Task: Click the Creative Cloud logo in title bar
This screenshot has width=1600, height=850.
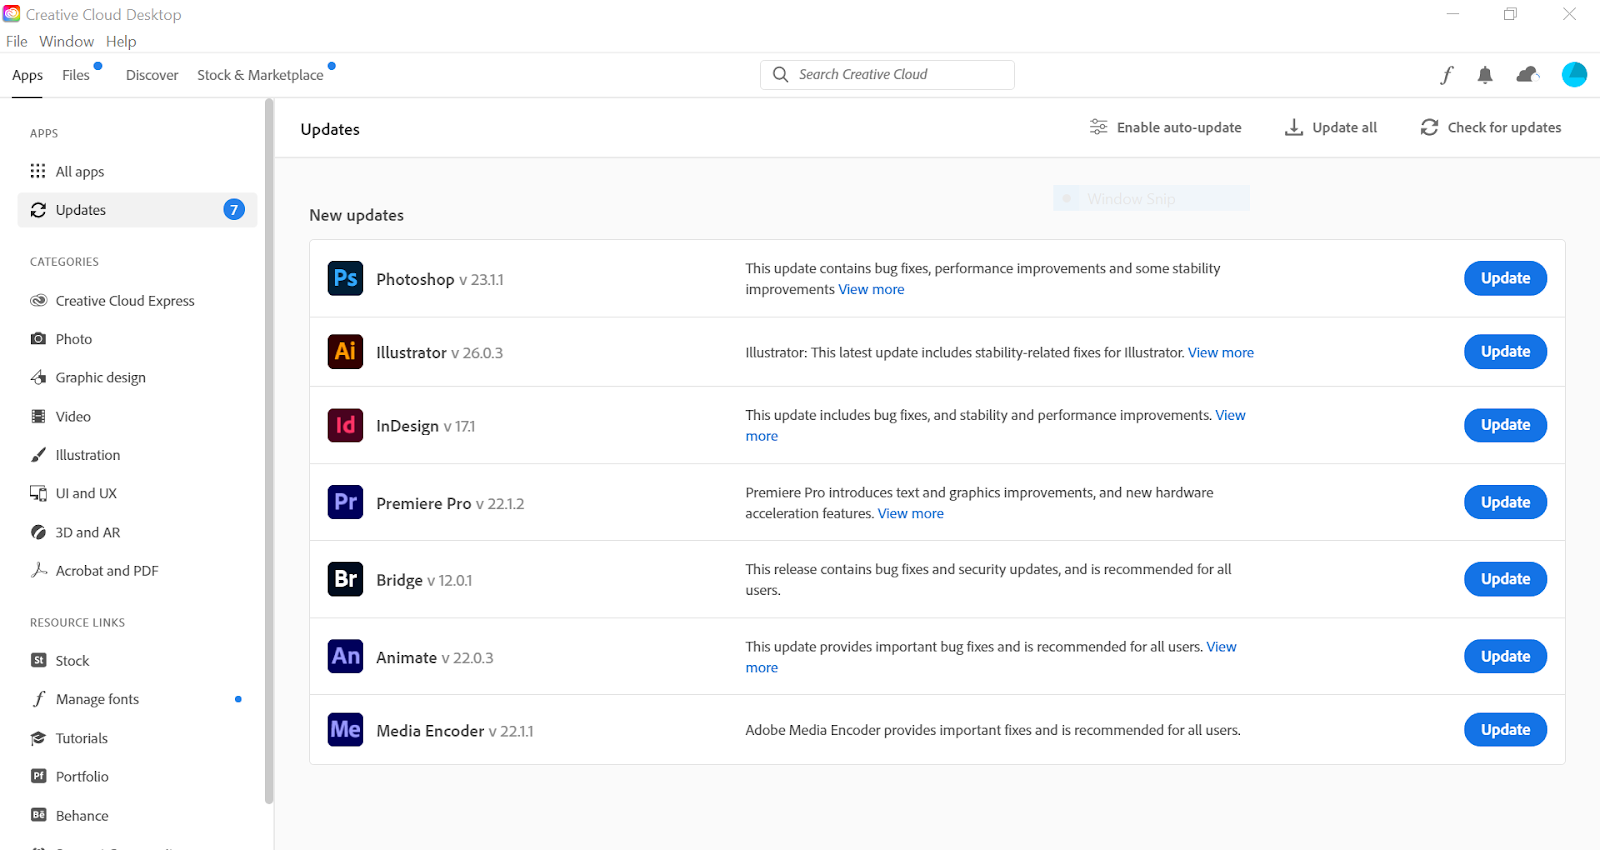Action: click(12, 14)
